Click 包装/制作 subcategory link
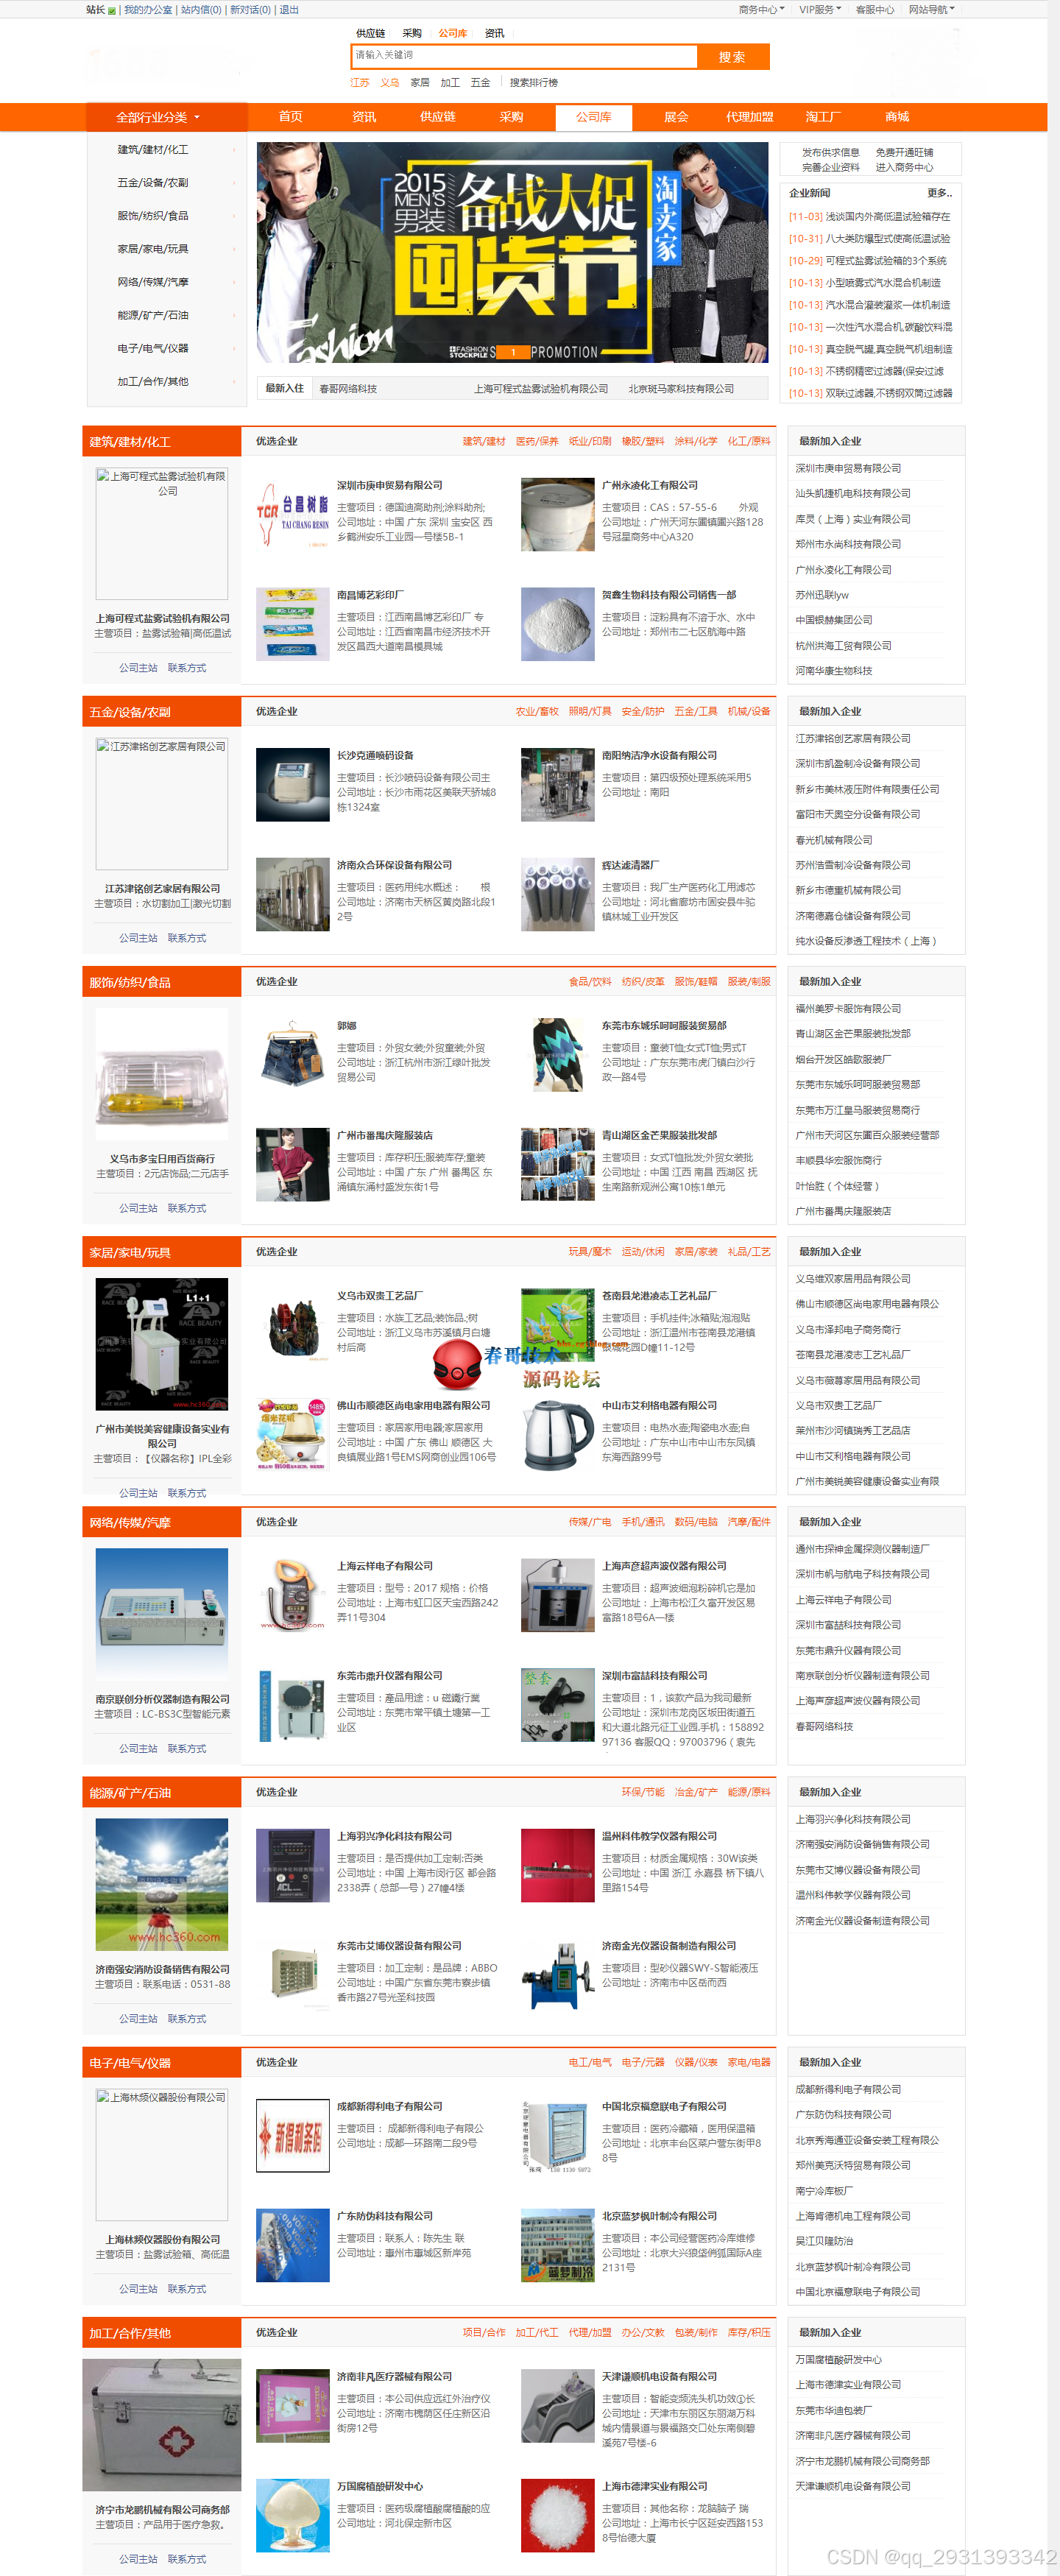The height and width of the screenshot is (2576, 1060). [696, 2332]
